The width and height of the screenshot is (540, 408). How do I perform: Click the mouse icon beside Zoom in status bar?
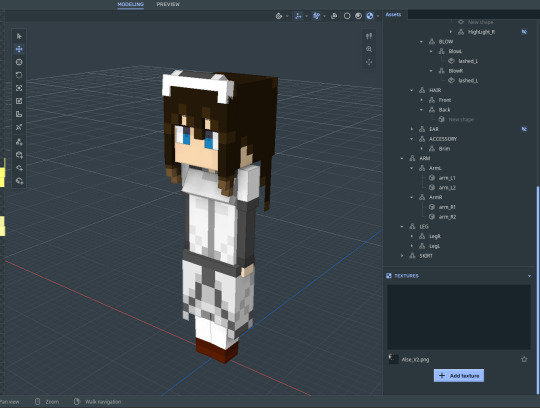coord(38,401)
